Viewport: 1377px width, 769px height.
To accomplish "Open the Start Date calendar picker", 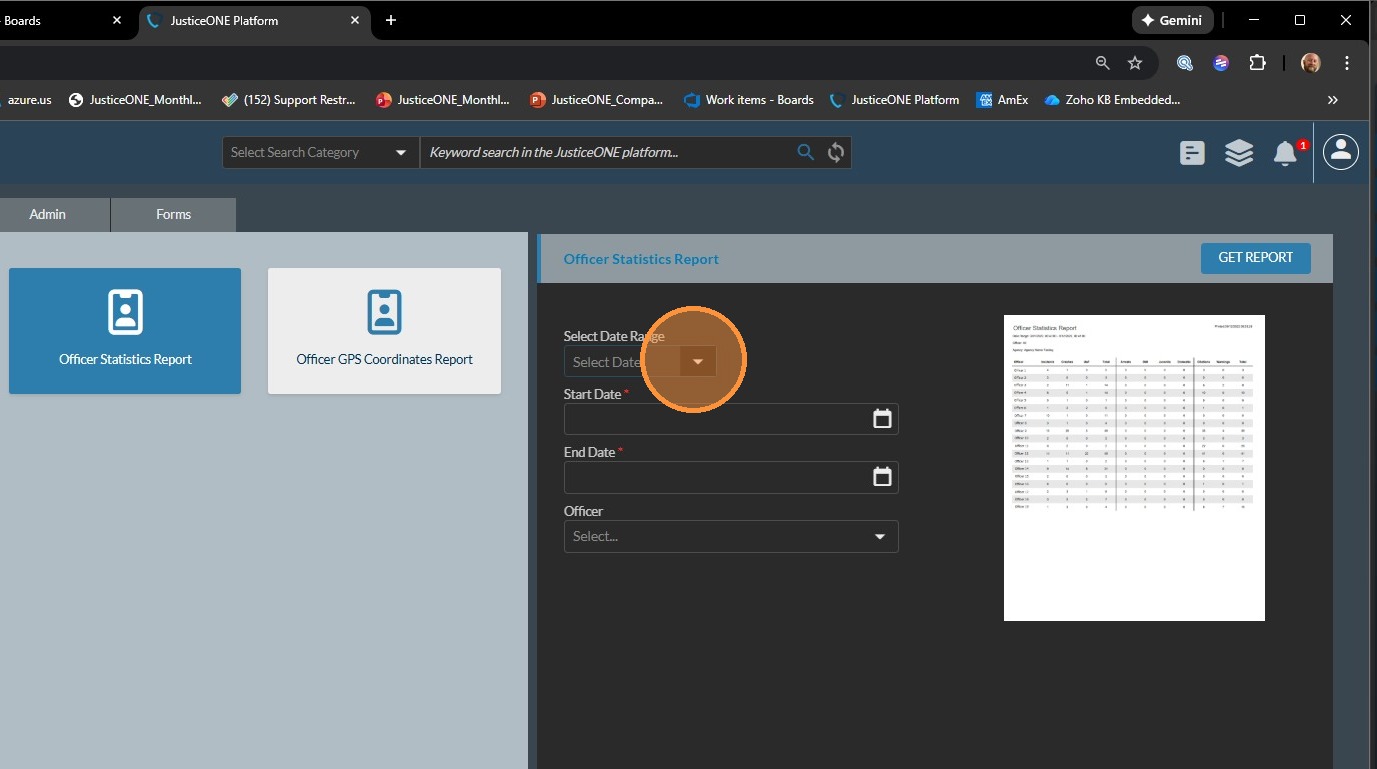I will click(881, 419).
